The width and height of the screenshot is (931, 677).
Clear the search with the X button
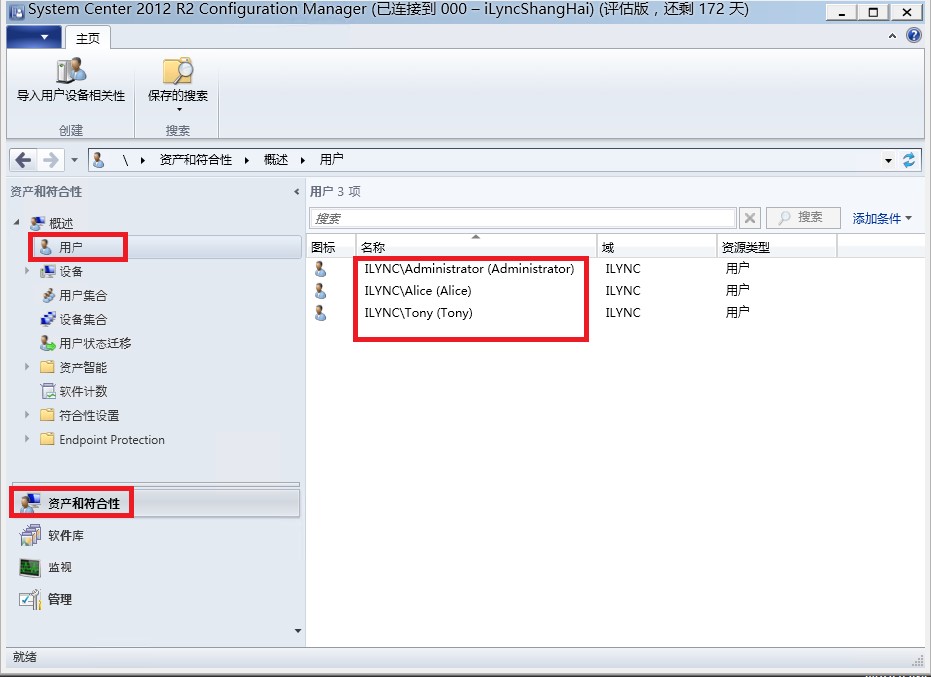point(750,219)
